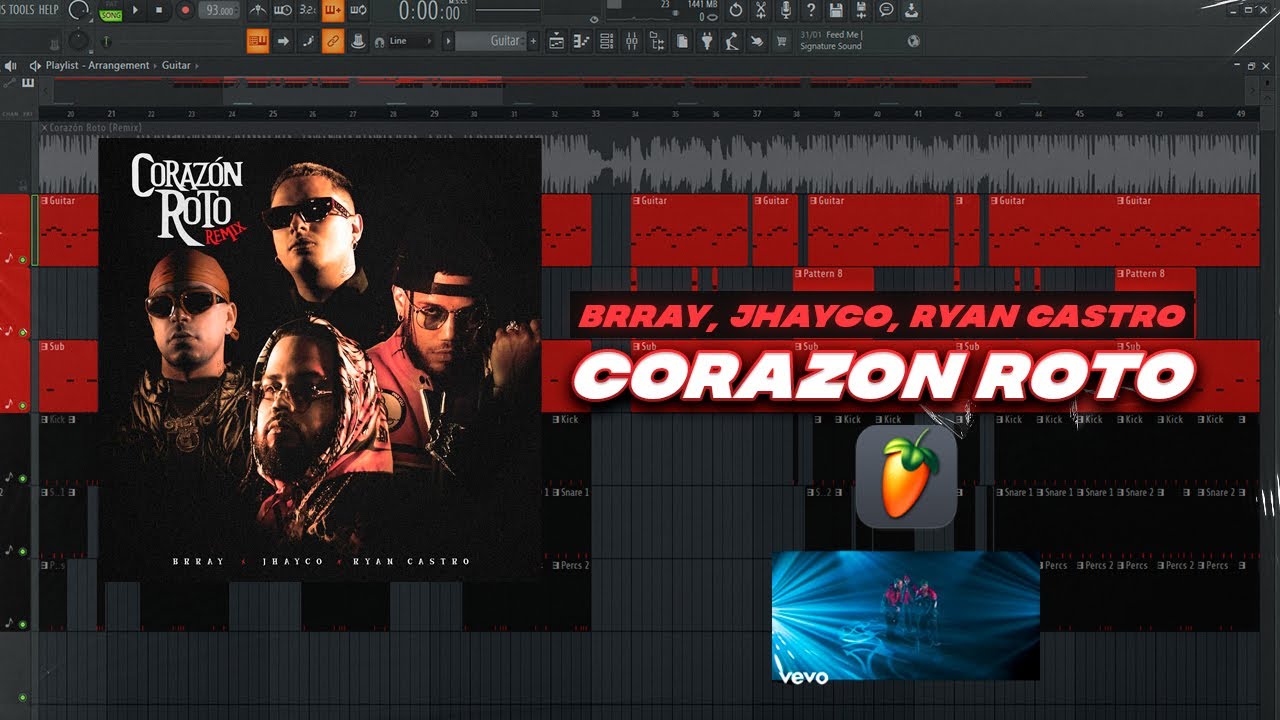Toggle the 3-2-1 countdown before recording
The image size is (1280, 720).
click(x=308, y=11)
